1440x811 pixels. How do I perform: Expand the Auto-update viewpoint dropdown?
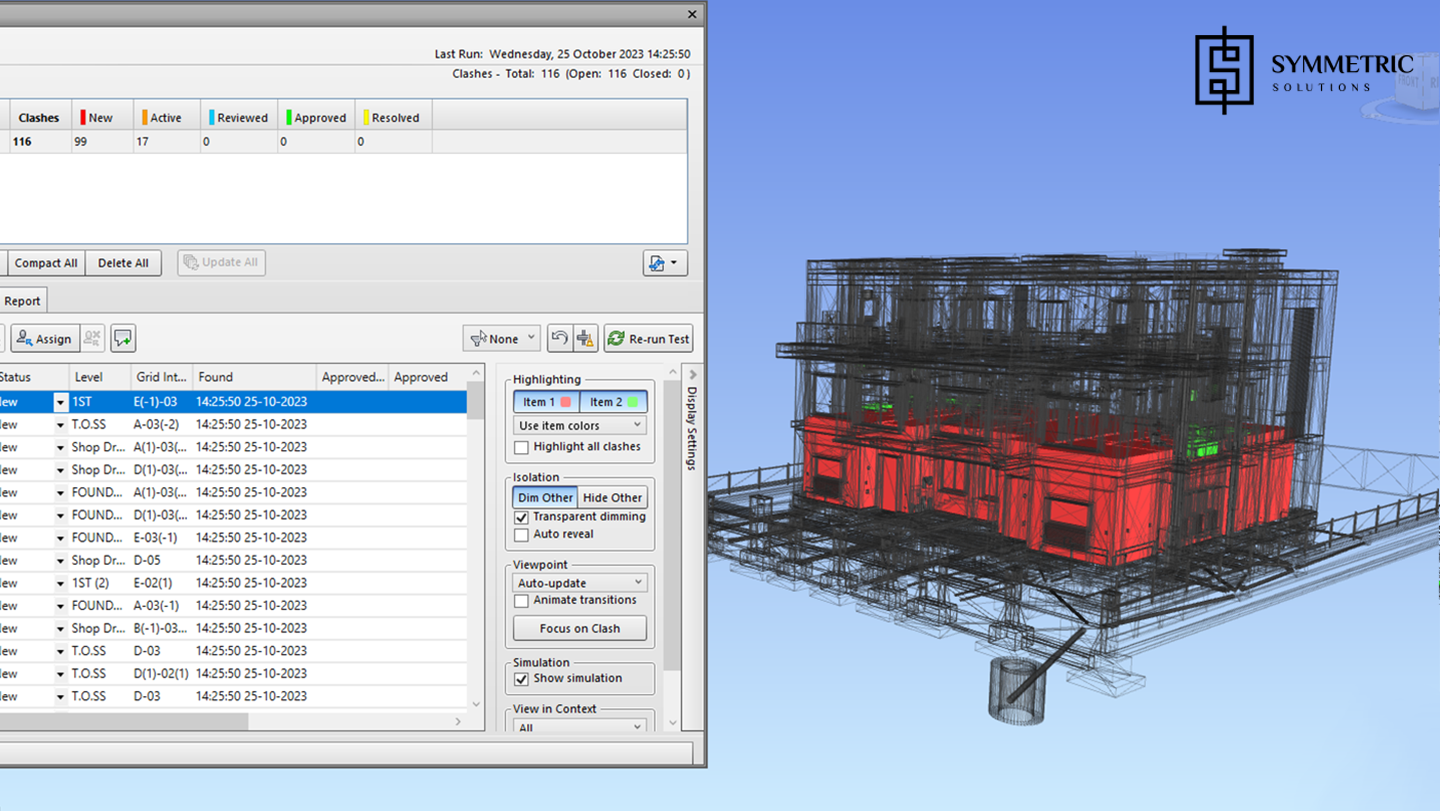579,583
